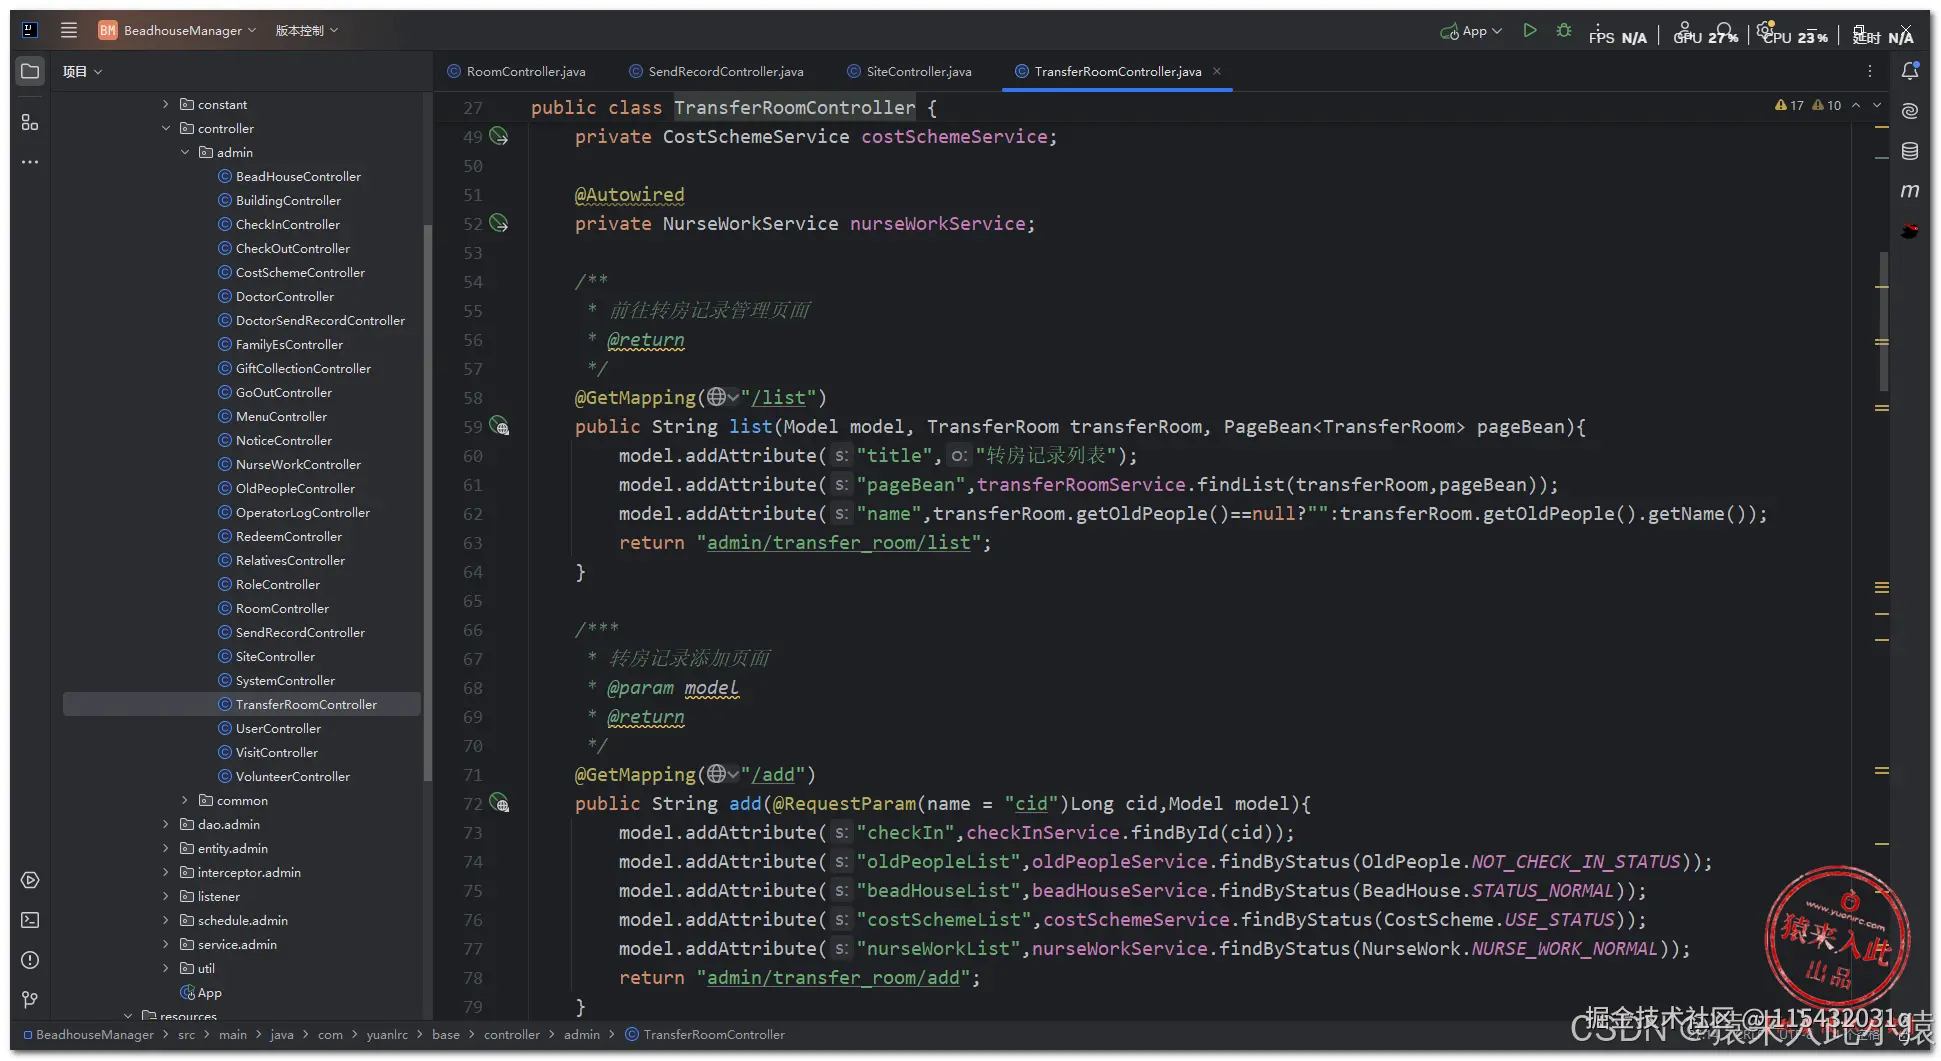This screenshot has width=1941, height=1061.
Task: Open BeadHouseController in the project tree
Action: [298, 176]
